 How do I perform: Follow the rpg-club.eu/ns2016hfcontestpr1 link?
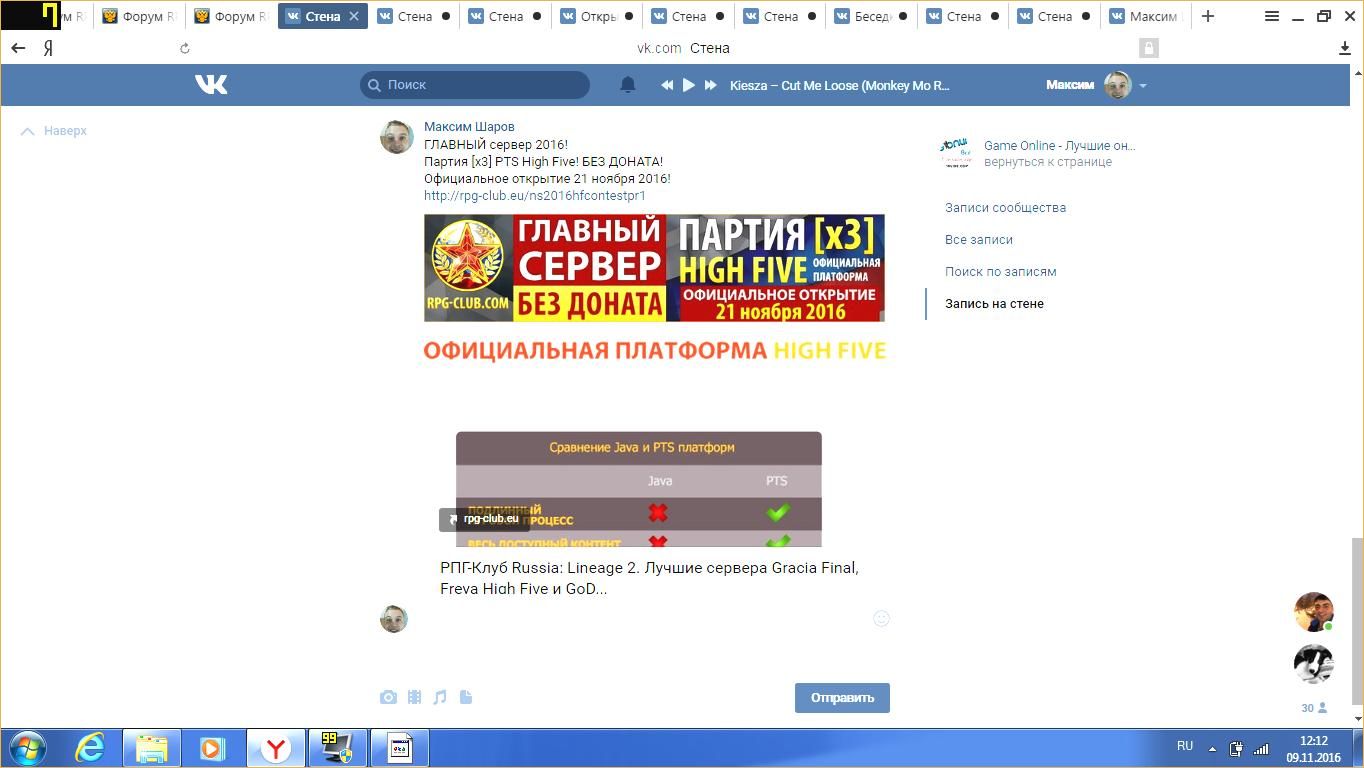coord(535,196)
